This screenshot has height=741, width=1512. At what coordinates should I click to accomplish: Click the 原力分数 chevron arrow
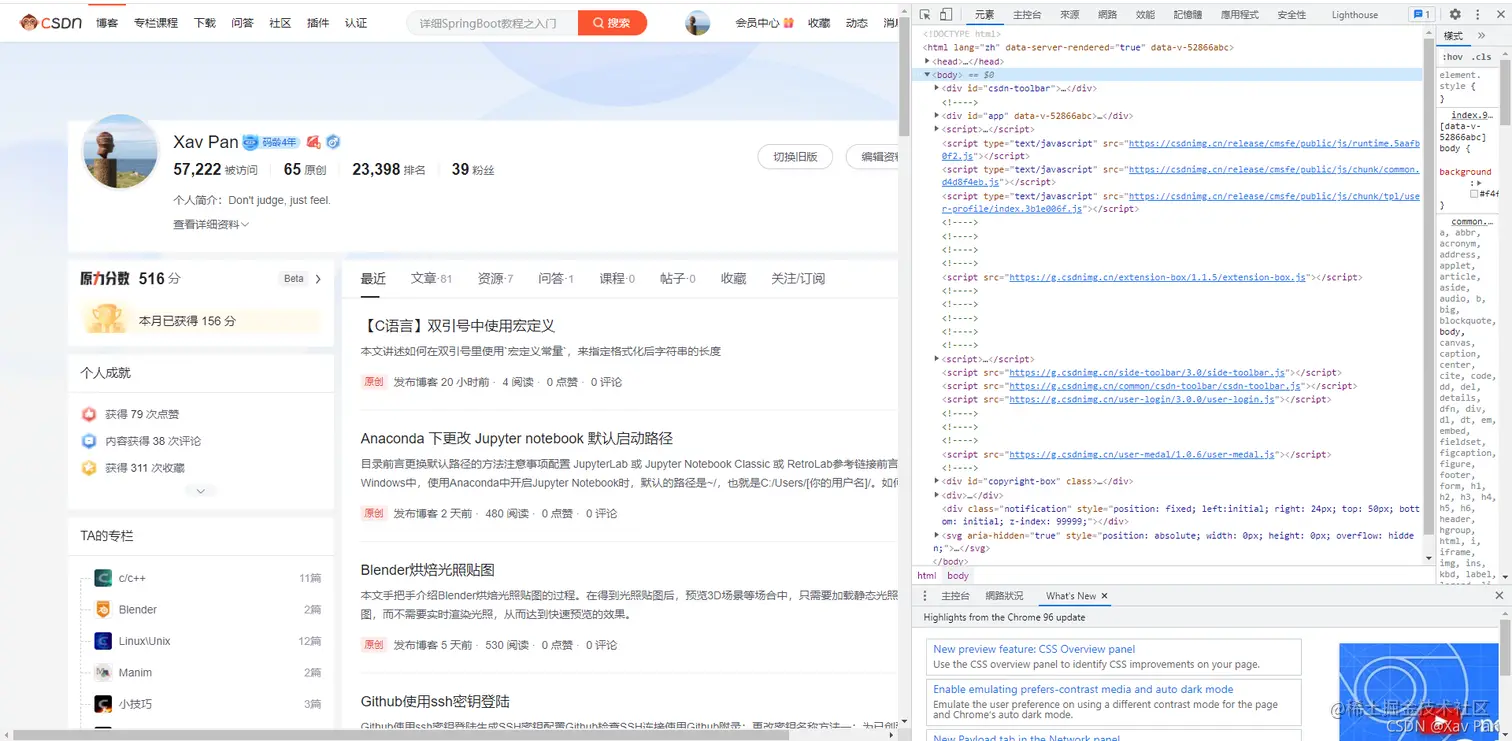tap(318, 279)
